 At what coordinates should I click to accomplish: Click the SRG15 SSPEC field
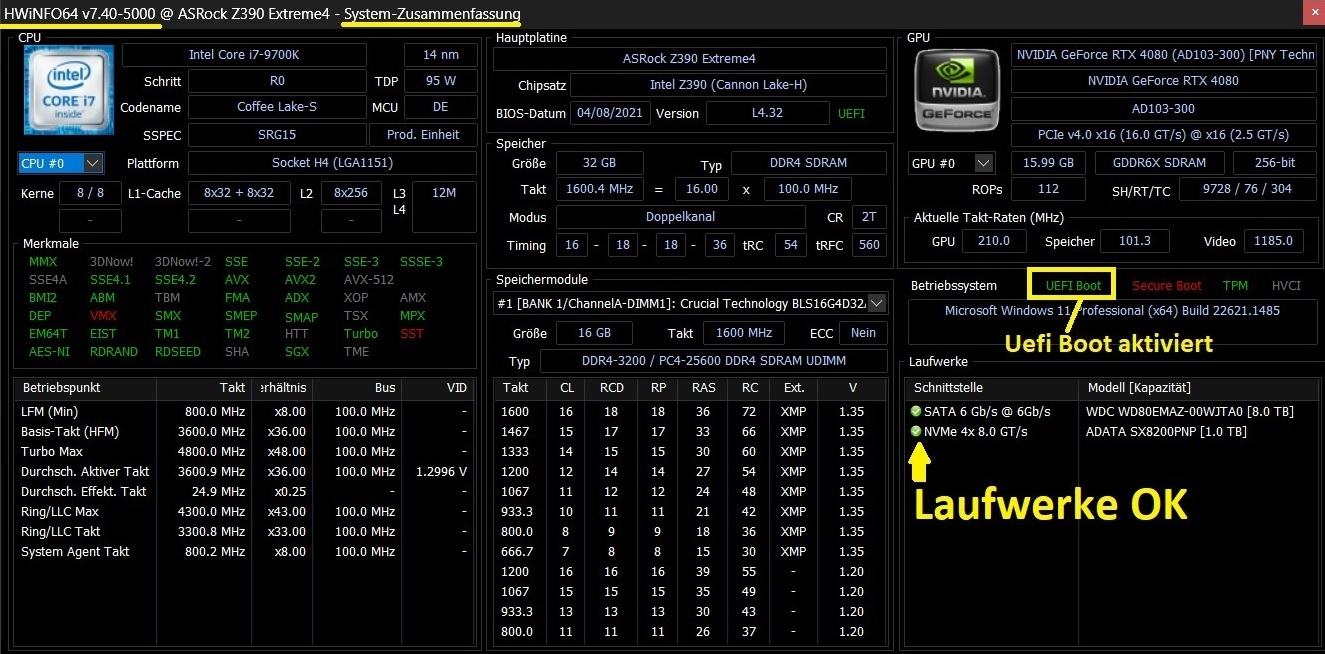(x=275, y=135)
